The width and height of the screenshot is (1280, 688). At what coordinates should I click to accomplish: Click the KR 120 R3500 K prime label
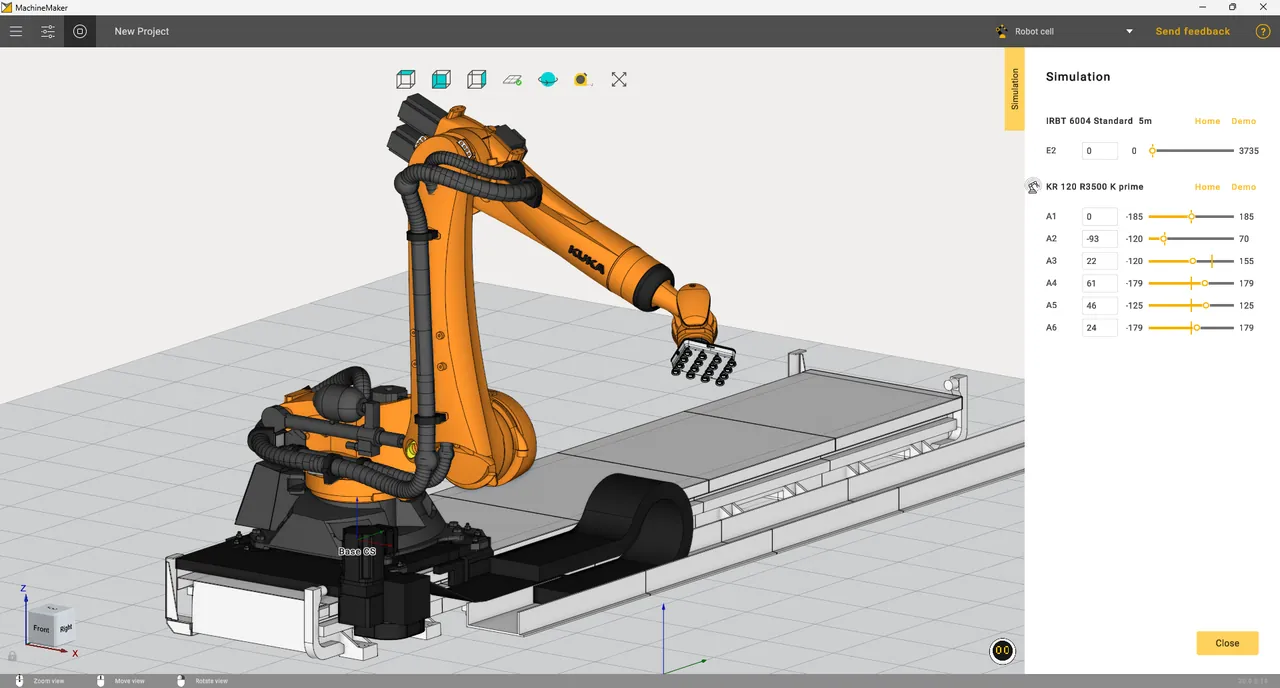[x=1095, y=187]
